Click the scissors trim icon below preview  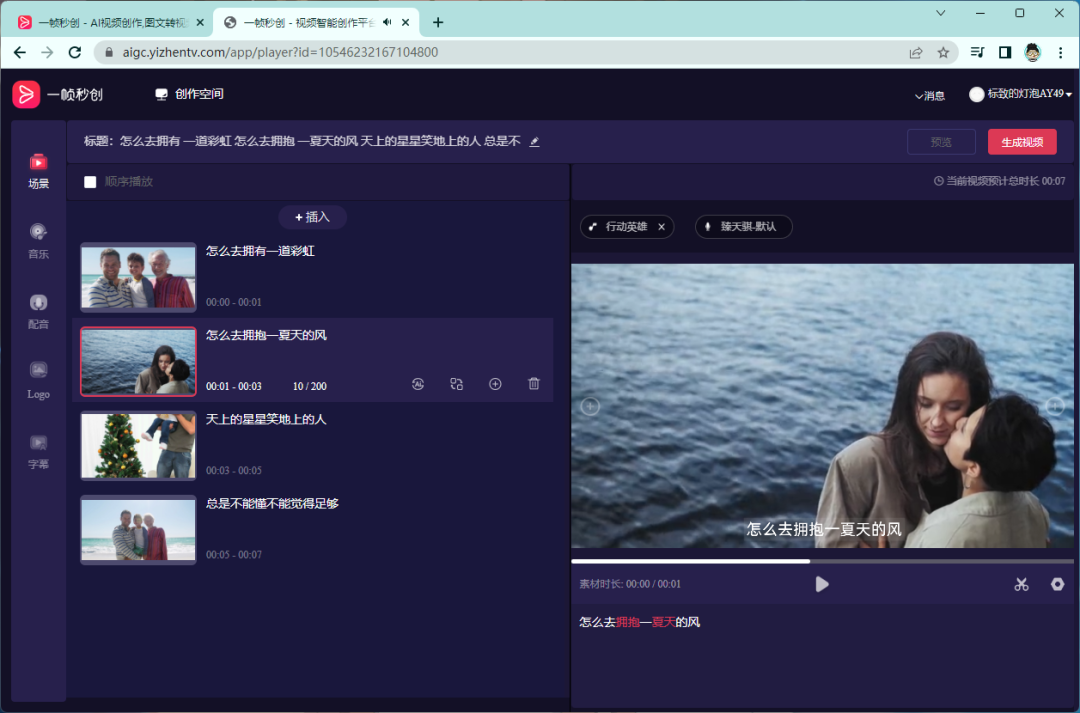coord(1021,584)
